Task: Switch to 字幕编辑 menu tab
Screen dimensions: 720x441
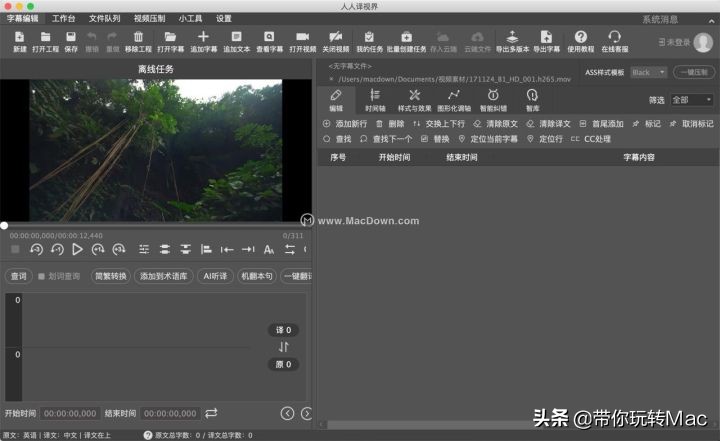Action: click(22, 18)
